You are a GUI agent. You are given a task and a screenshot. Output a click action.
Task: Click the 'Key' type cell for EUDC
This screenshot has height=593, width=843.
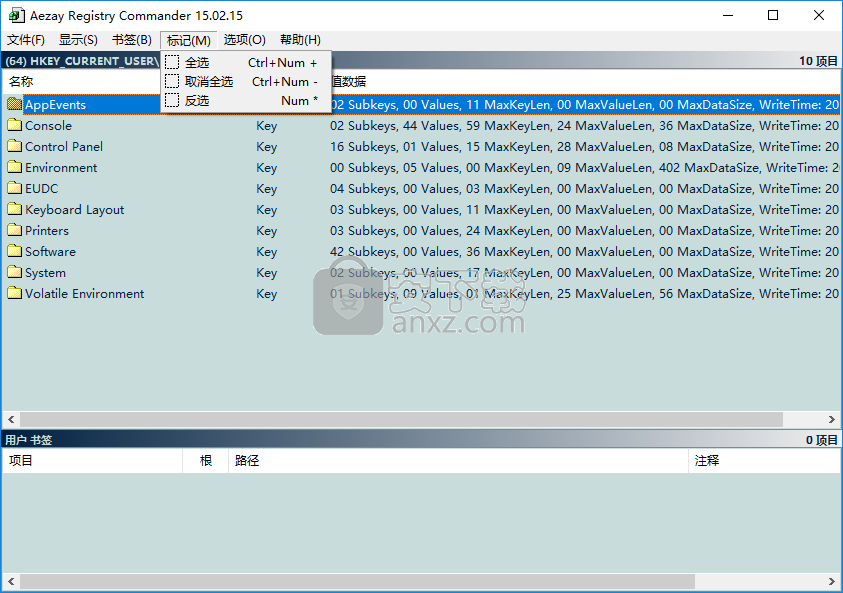pyautogui.click(x=267, y=188)
